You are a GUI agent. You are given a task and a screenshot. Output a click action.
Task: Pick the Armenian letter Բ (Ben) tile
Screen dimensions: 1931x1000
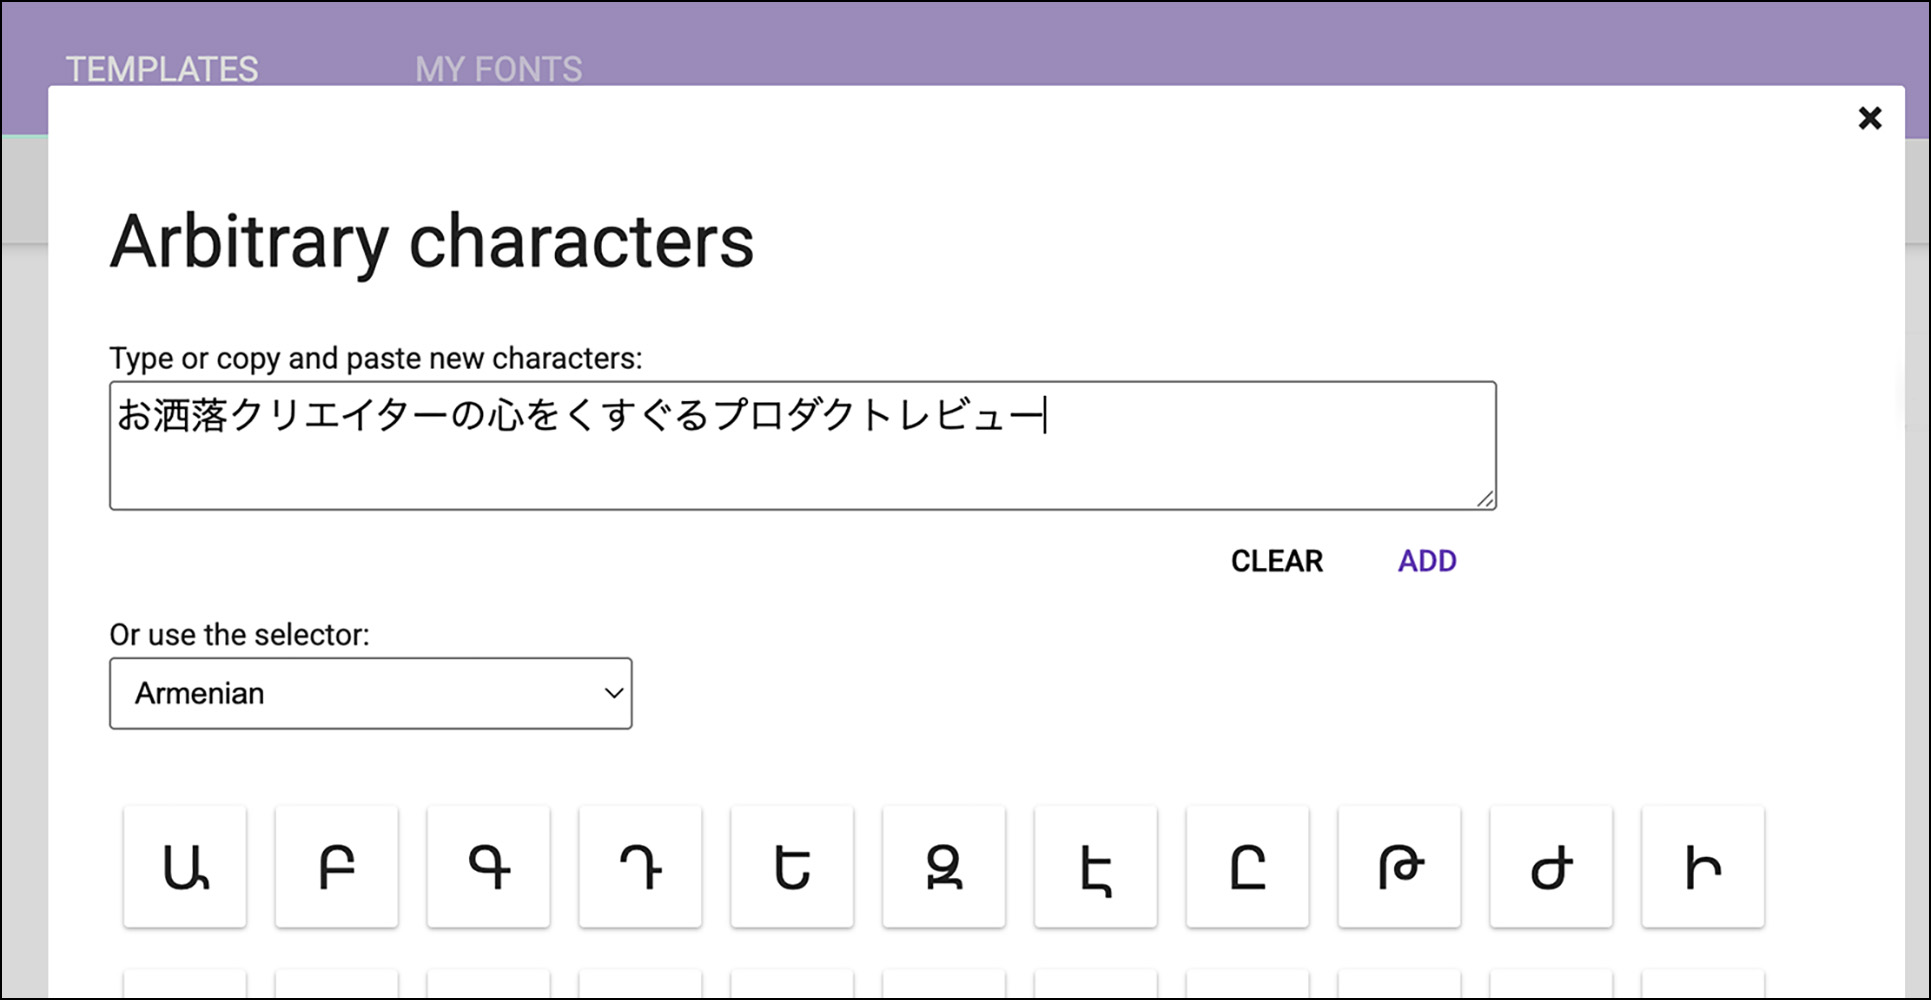[x=337, y=867]
